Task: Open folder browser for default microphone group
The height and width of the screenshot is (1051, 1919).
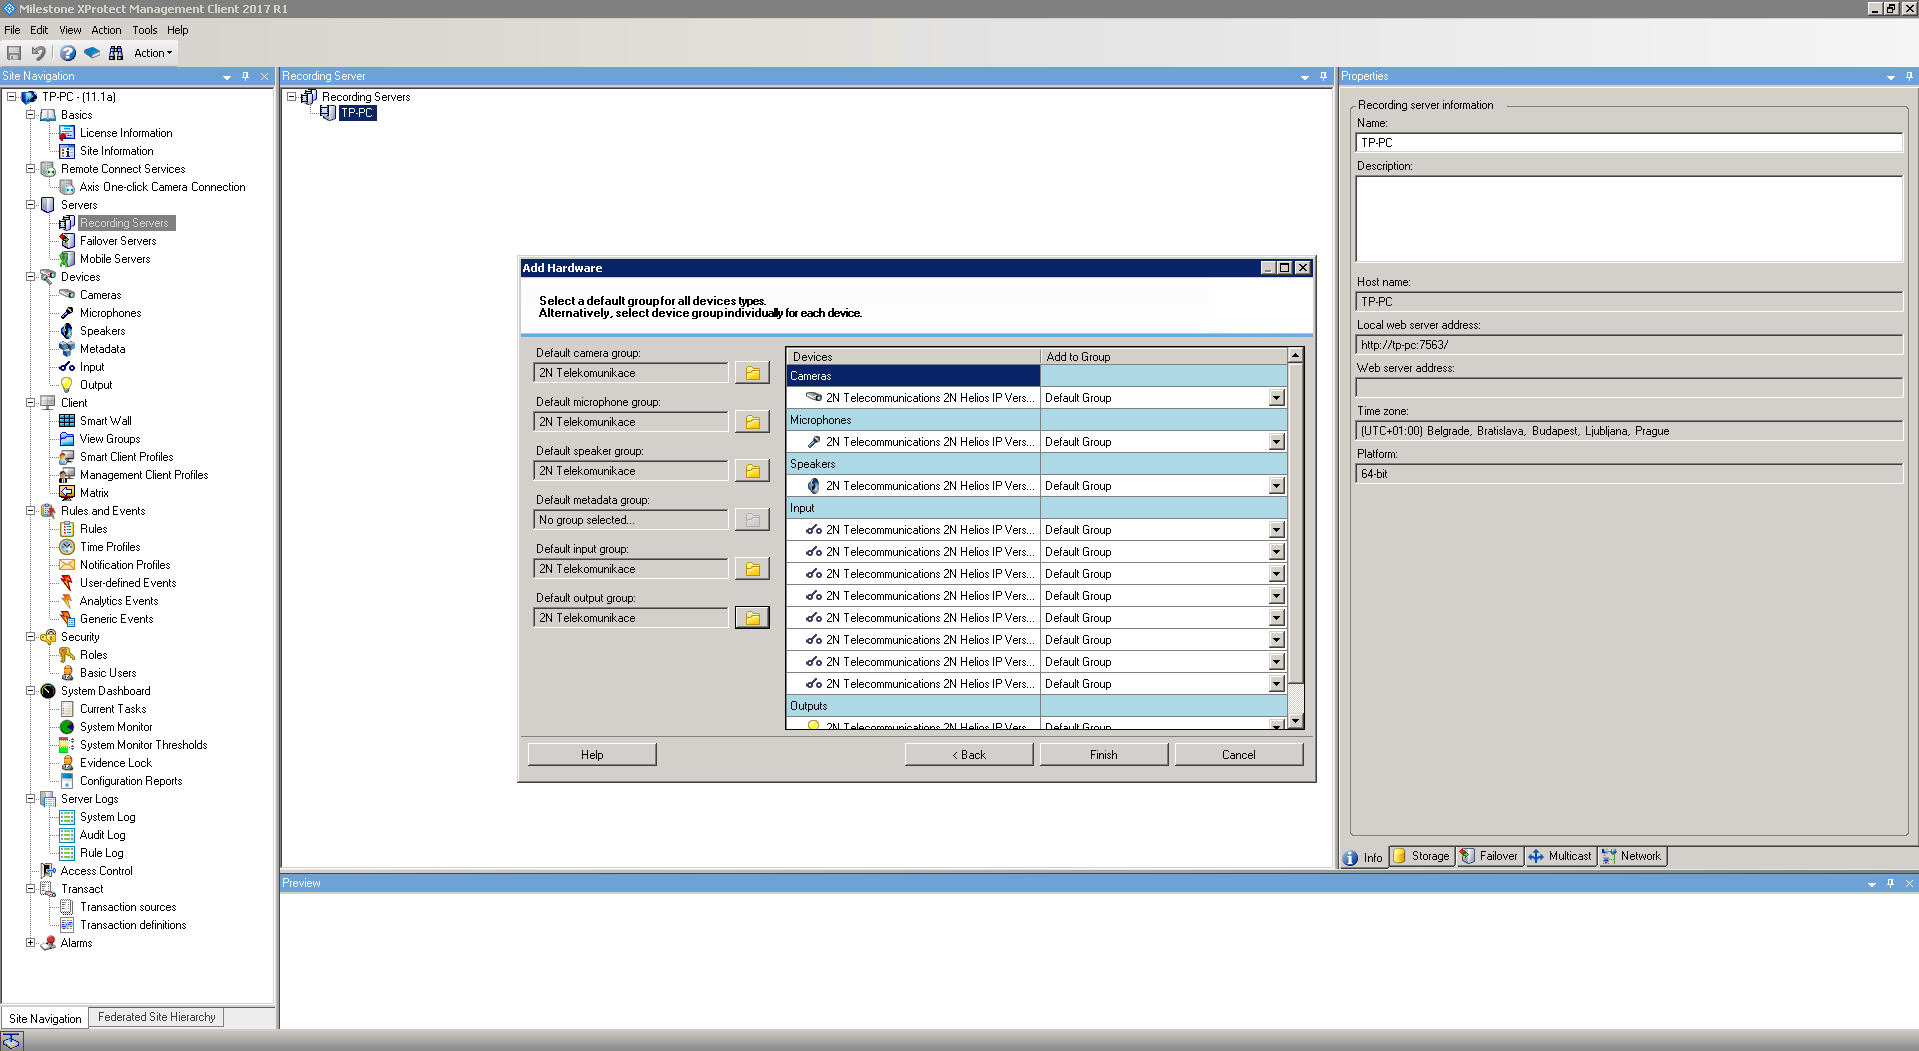Action: (x=751, y=422)
